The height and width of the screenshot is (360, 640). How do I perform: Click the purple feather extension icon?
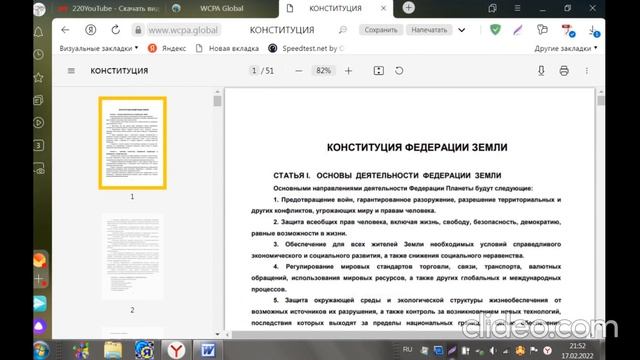point(518,30)
